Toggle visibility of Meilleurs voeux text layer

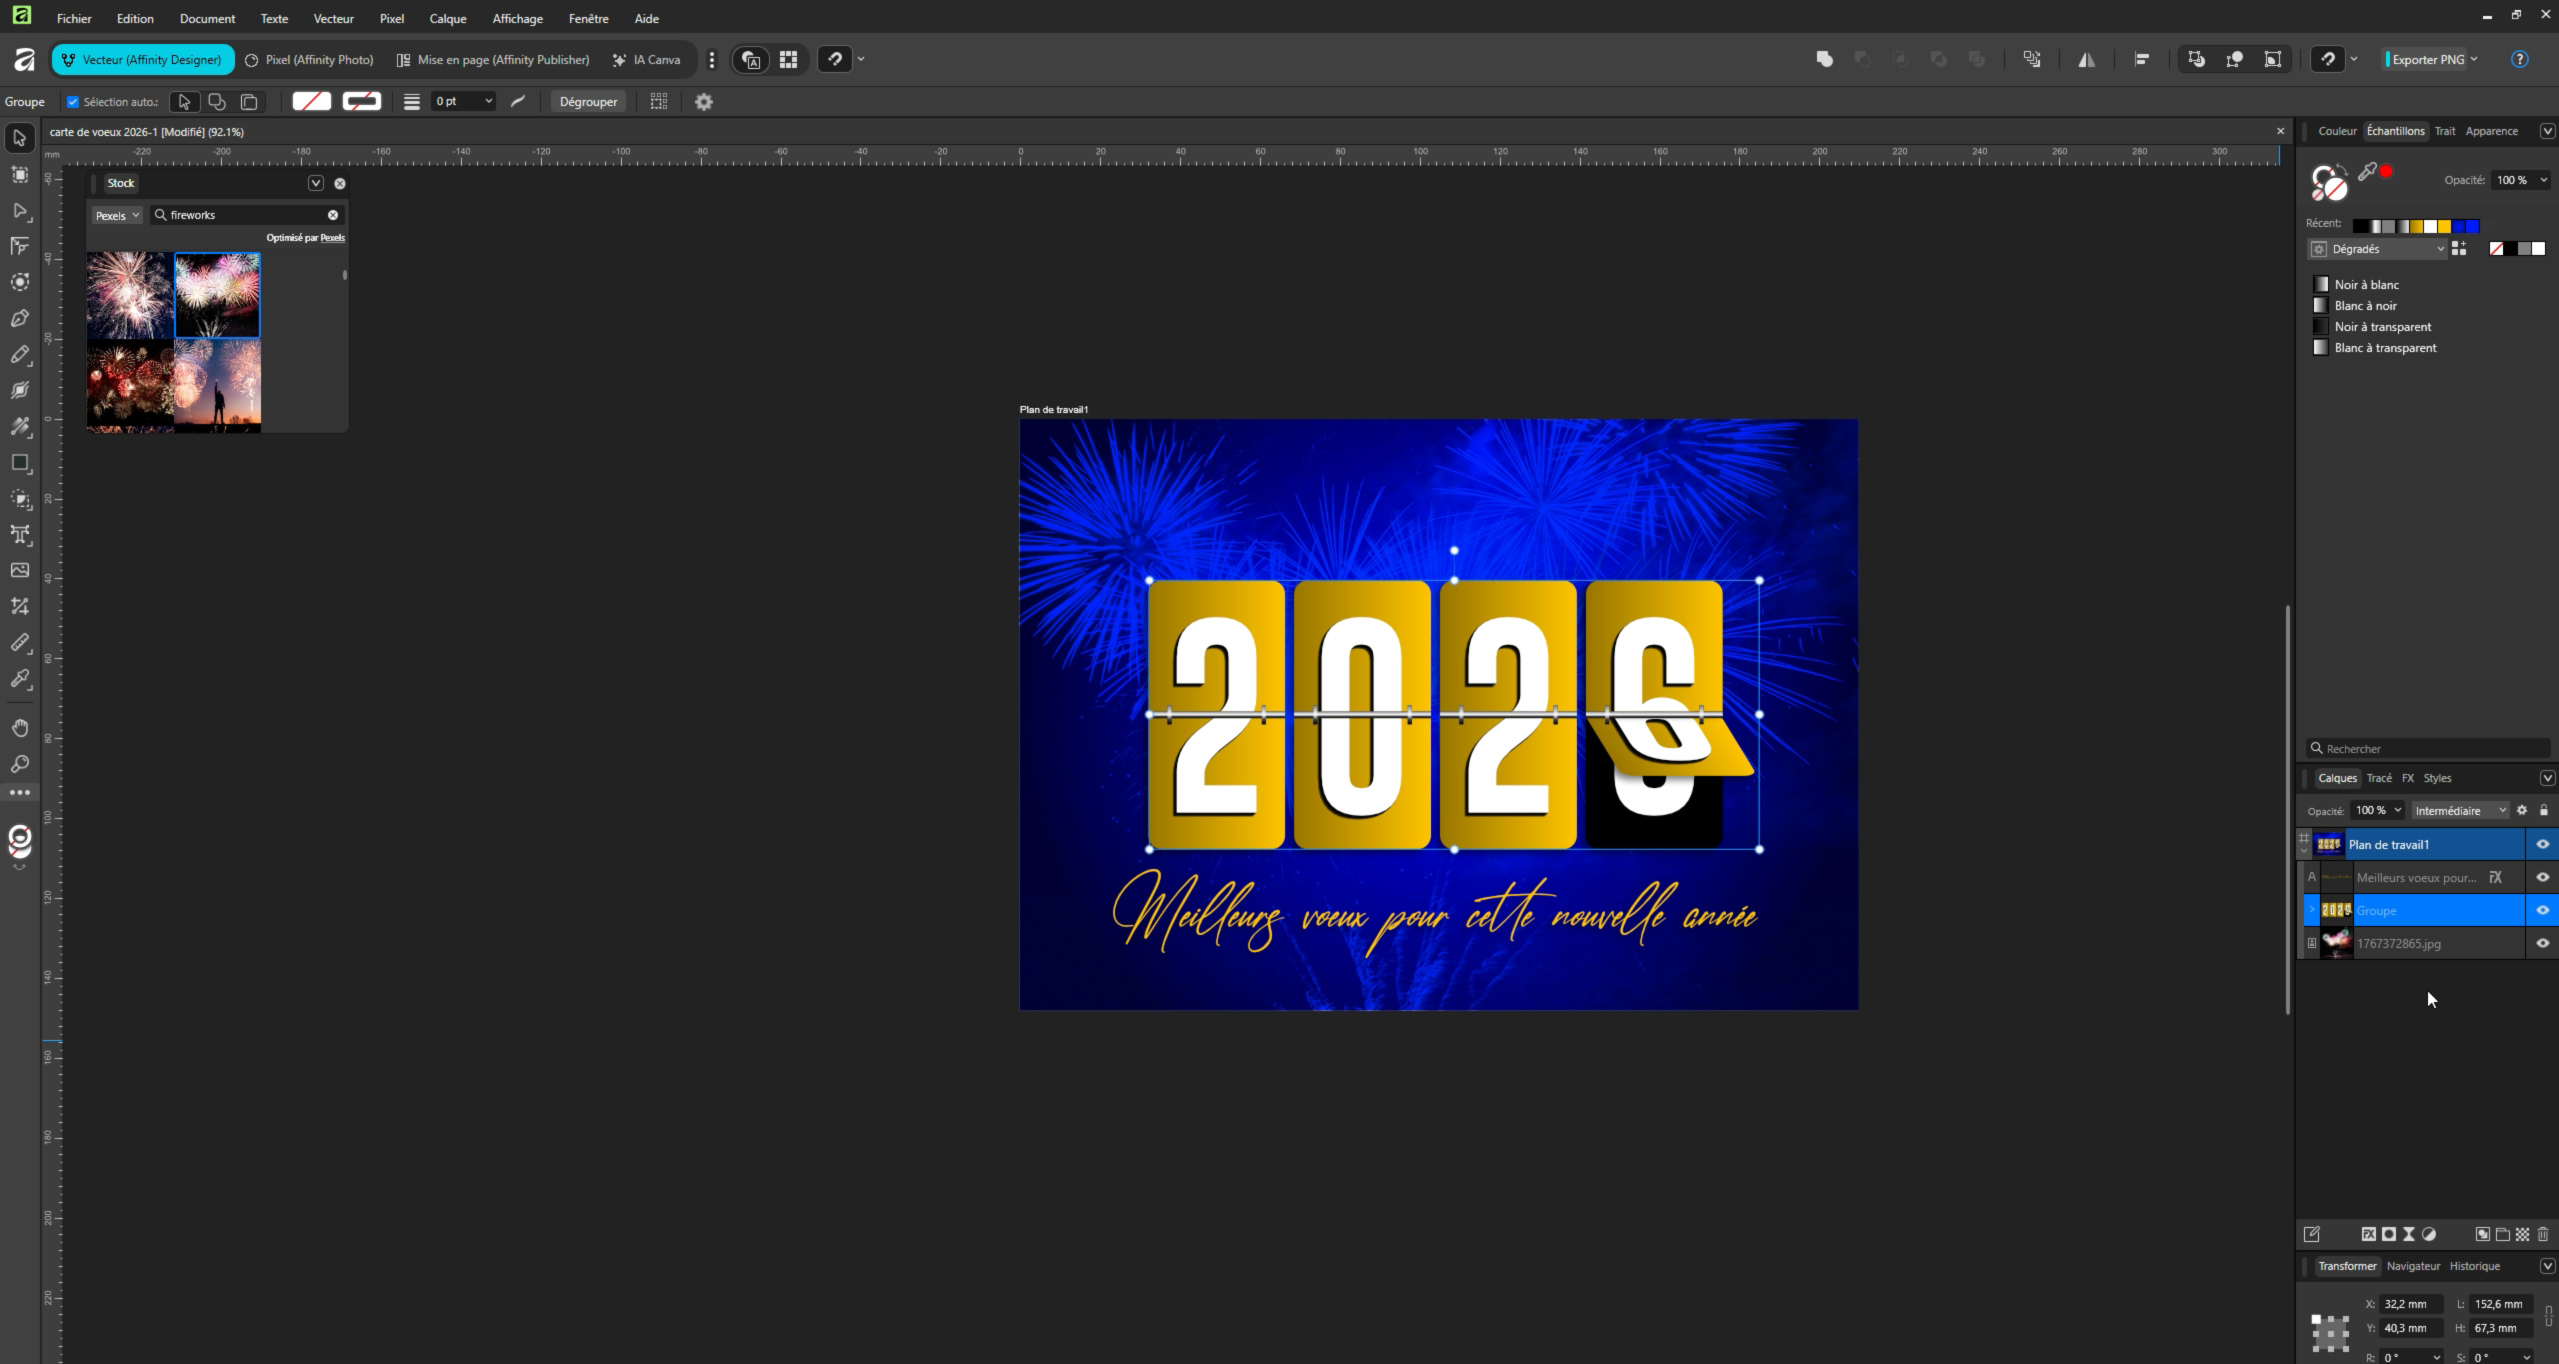(2542, 878)
